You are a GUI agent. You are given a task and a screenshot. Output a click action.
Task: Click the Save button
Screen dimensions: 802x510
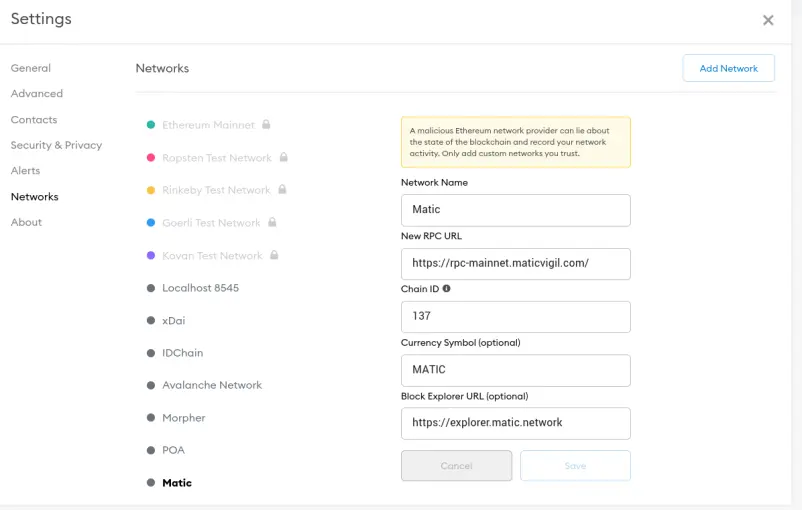[575, 465]
